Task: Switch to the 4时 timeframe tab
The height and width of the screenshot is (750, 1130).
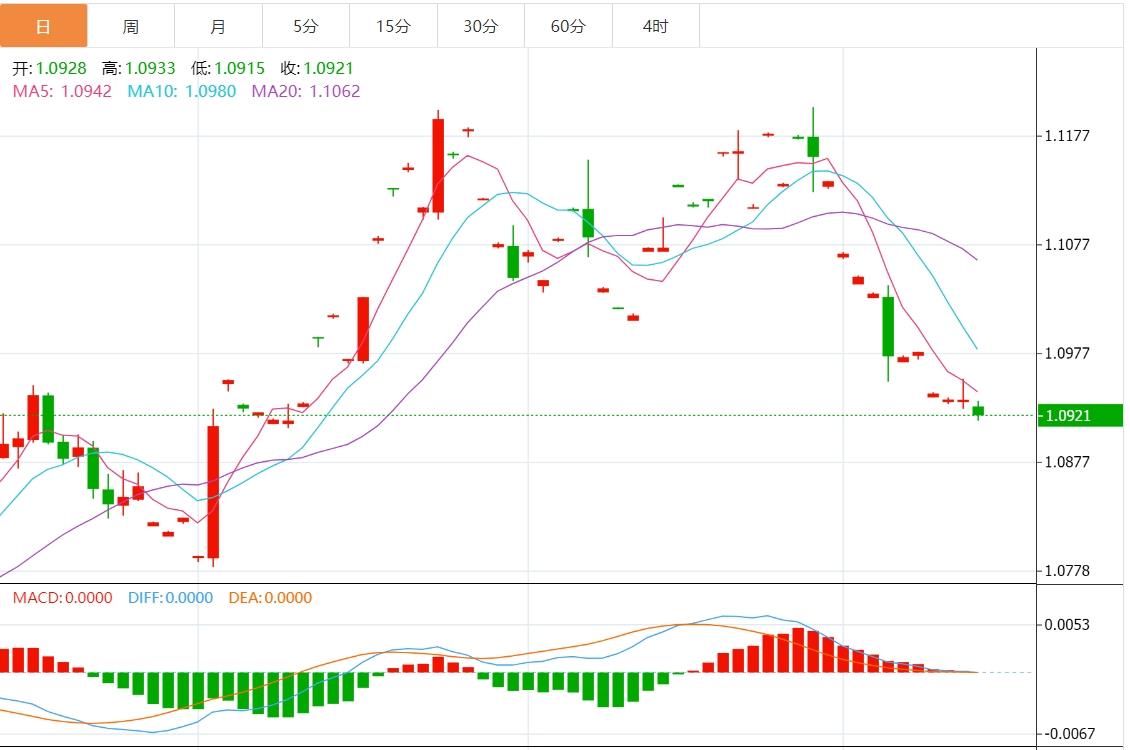Action: point(655,26)
